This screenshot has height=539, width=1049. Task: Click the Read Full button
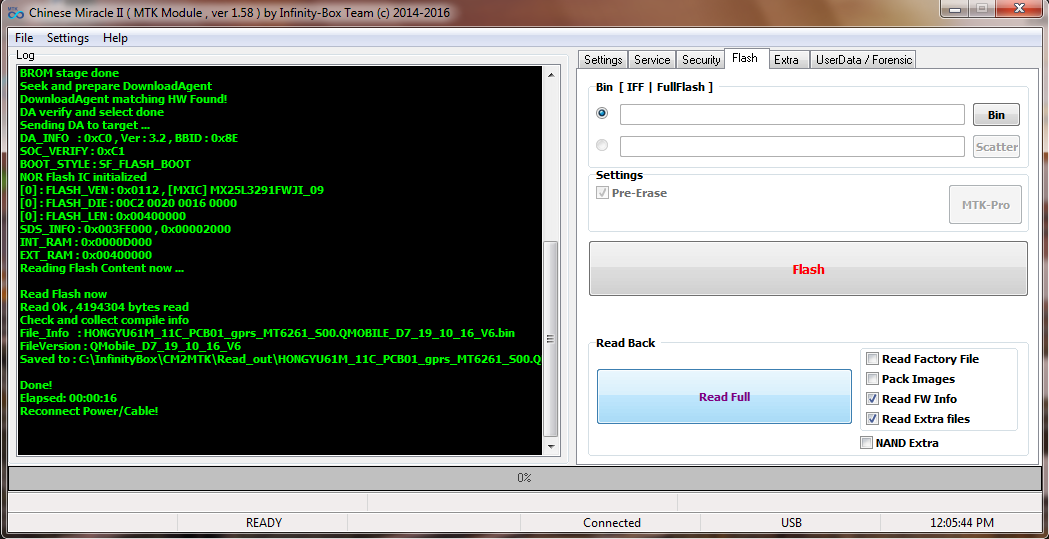[724, 397]
